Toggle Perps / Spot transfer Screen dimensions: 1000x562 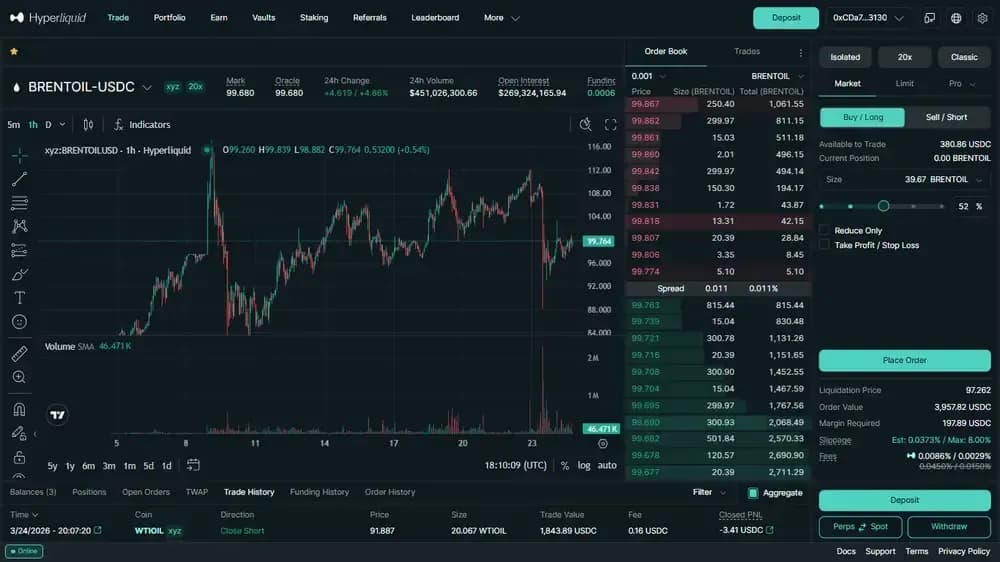(x=860, y=527)
